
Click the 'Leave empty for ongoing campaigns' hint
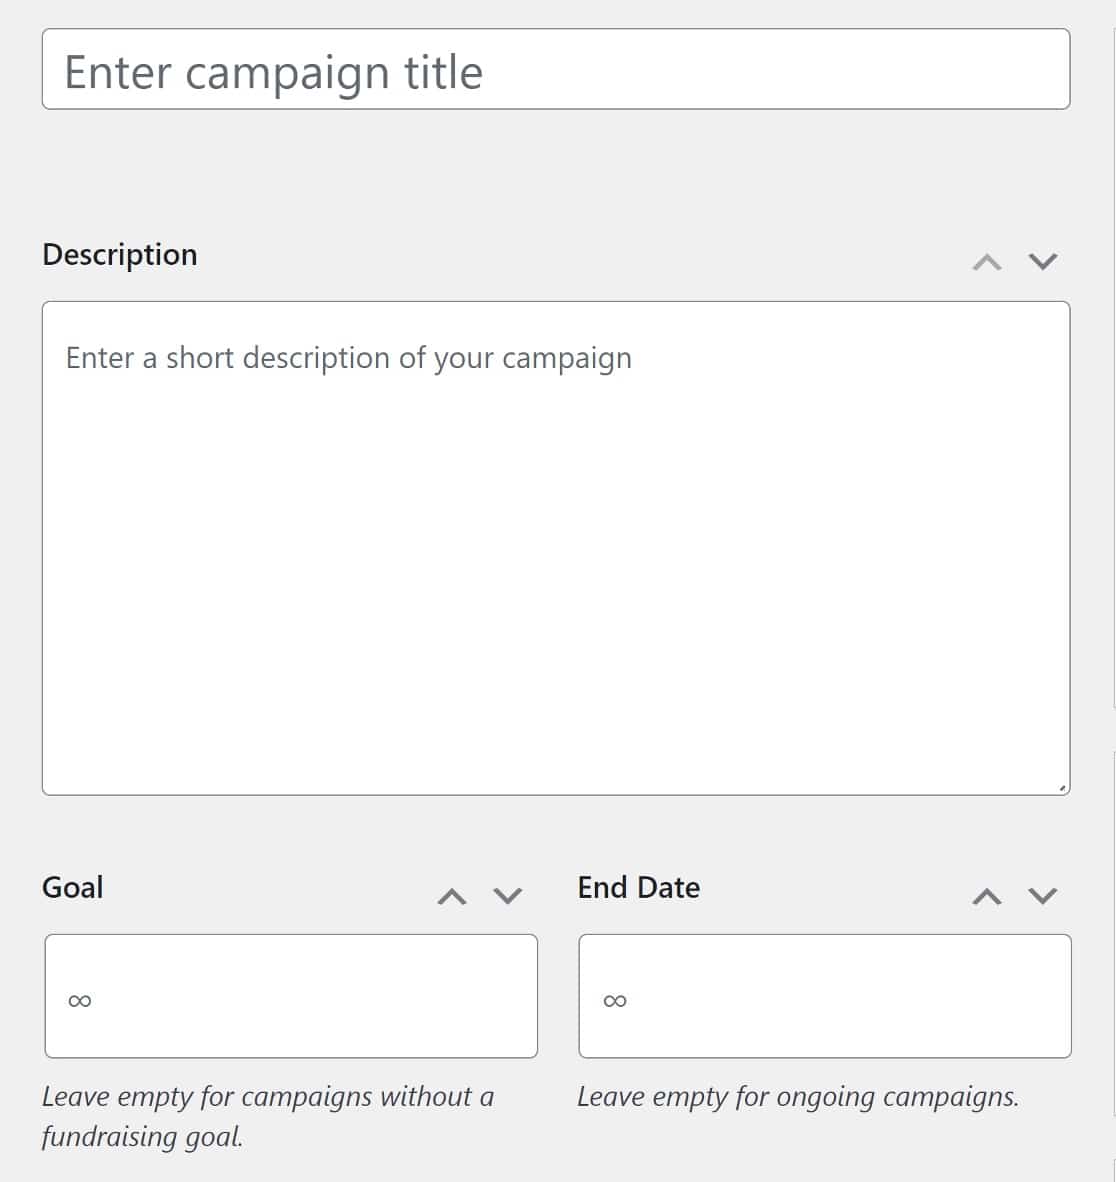pyautogui.click(x=798, y=1097)
